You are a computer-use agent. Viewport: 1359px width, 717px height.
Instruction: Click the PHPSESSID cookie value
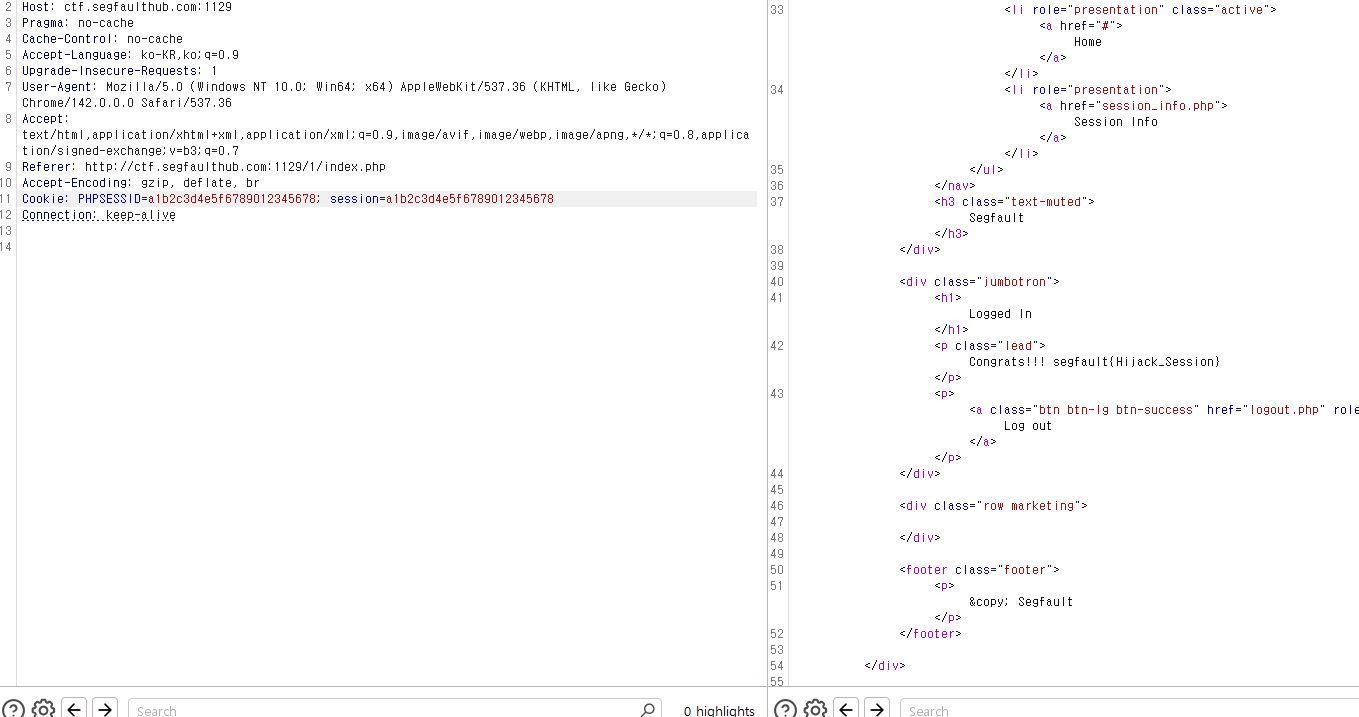click(x=232, y=199)
